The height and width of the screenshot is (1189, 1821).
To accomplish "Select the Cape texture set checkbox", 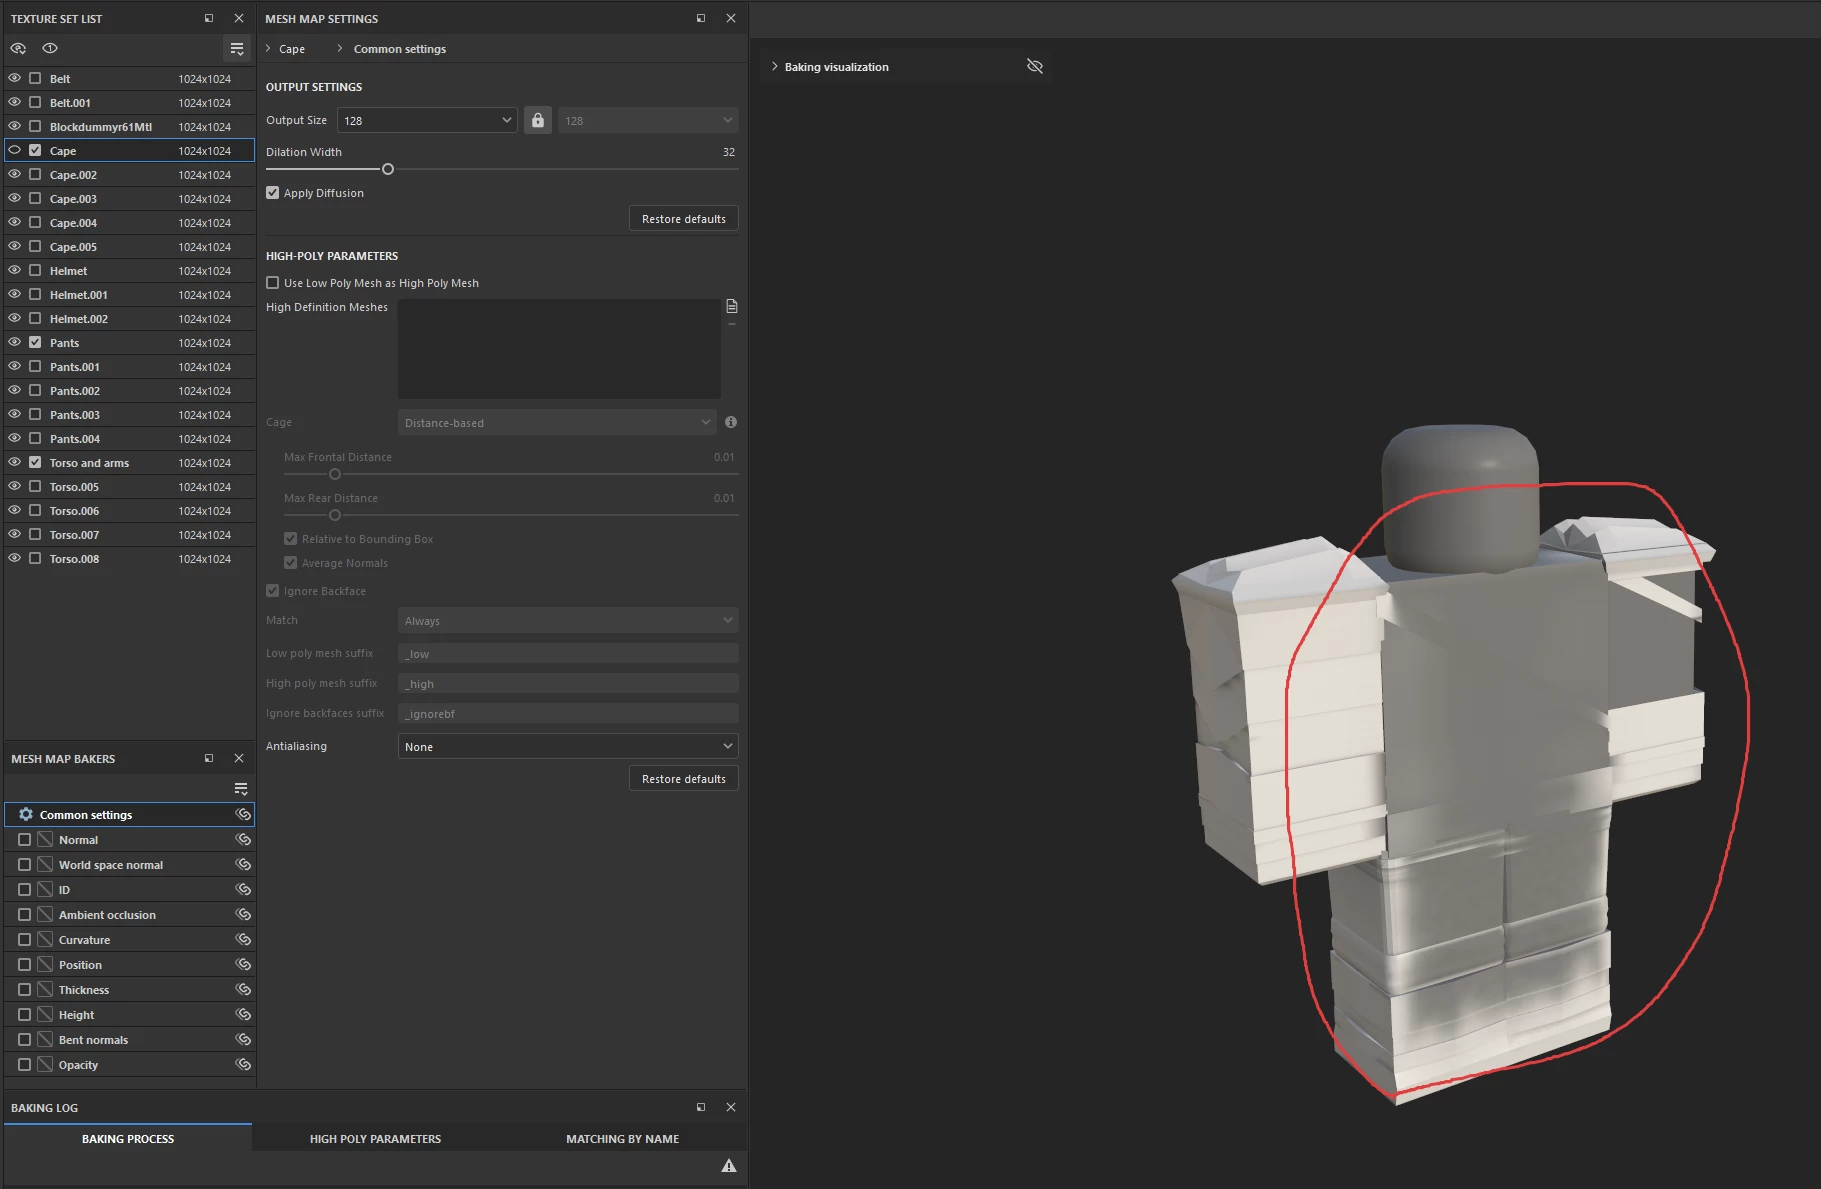I will click(x=35, y=150).
